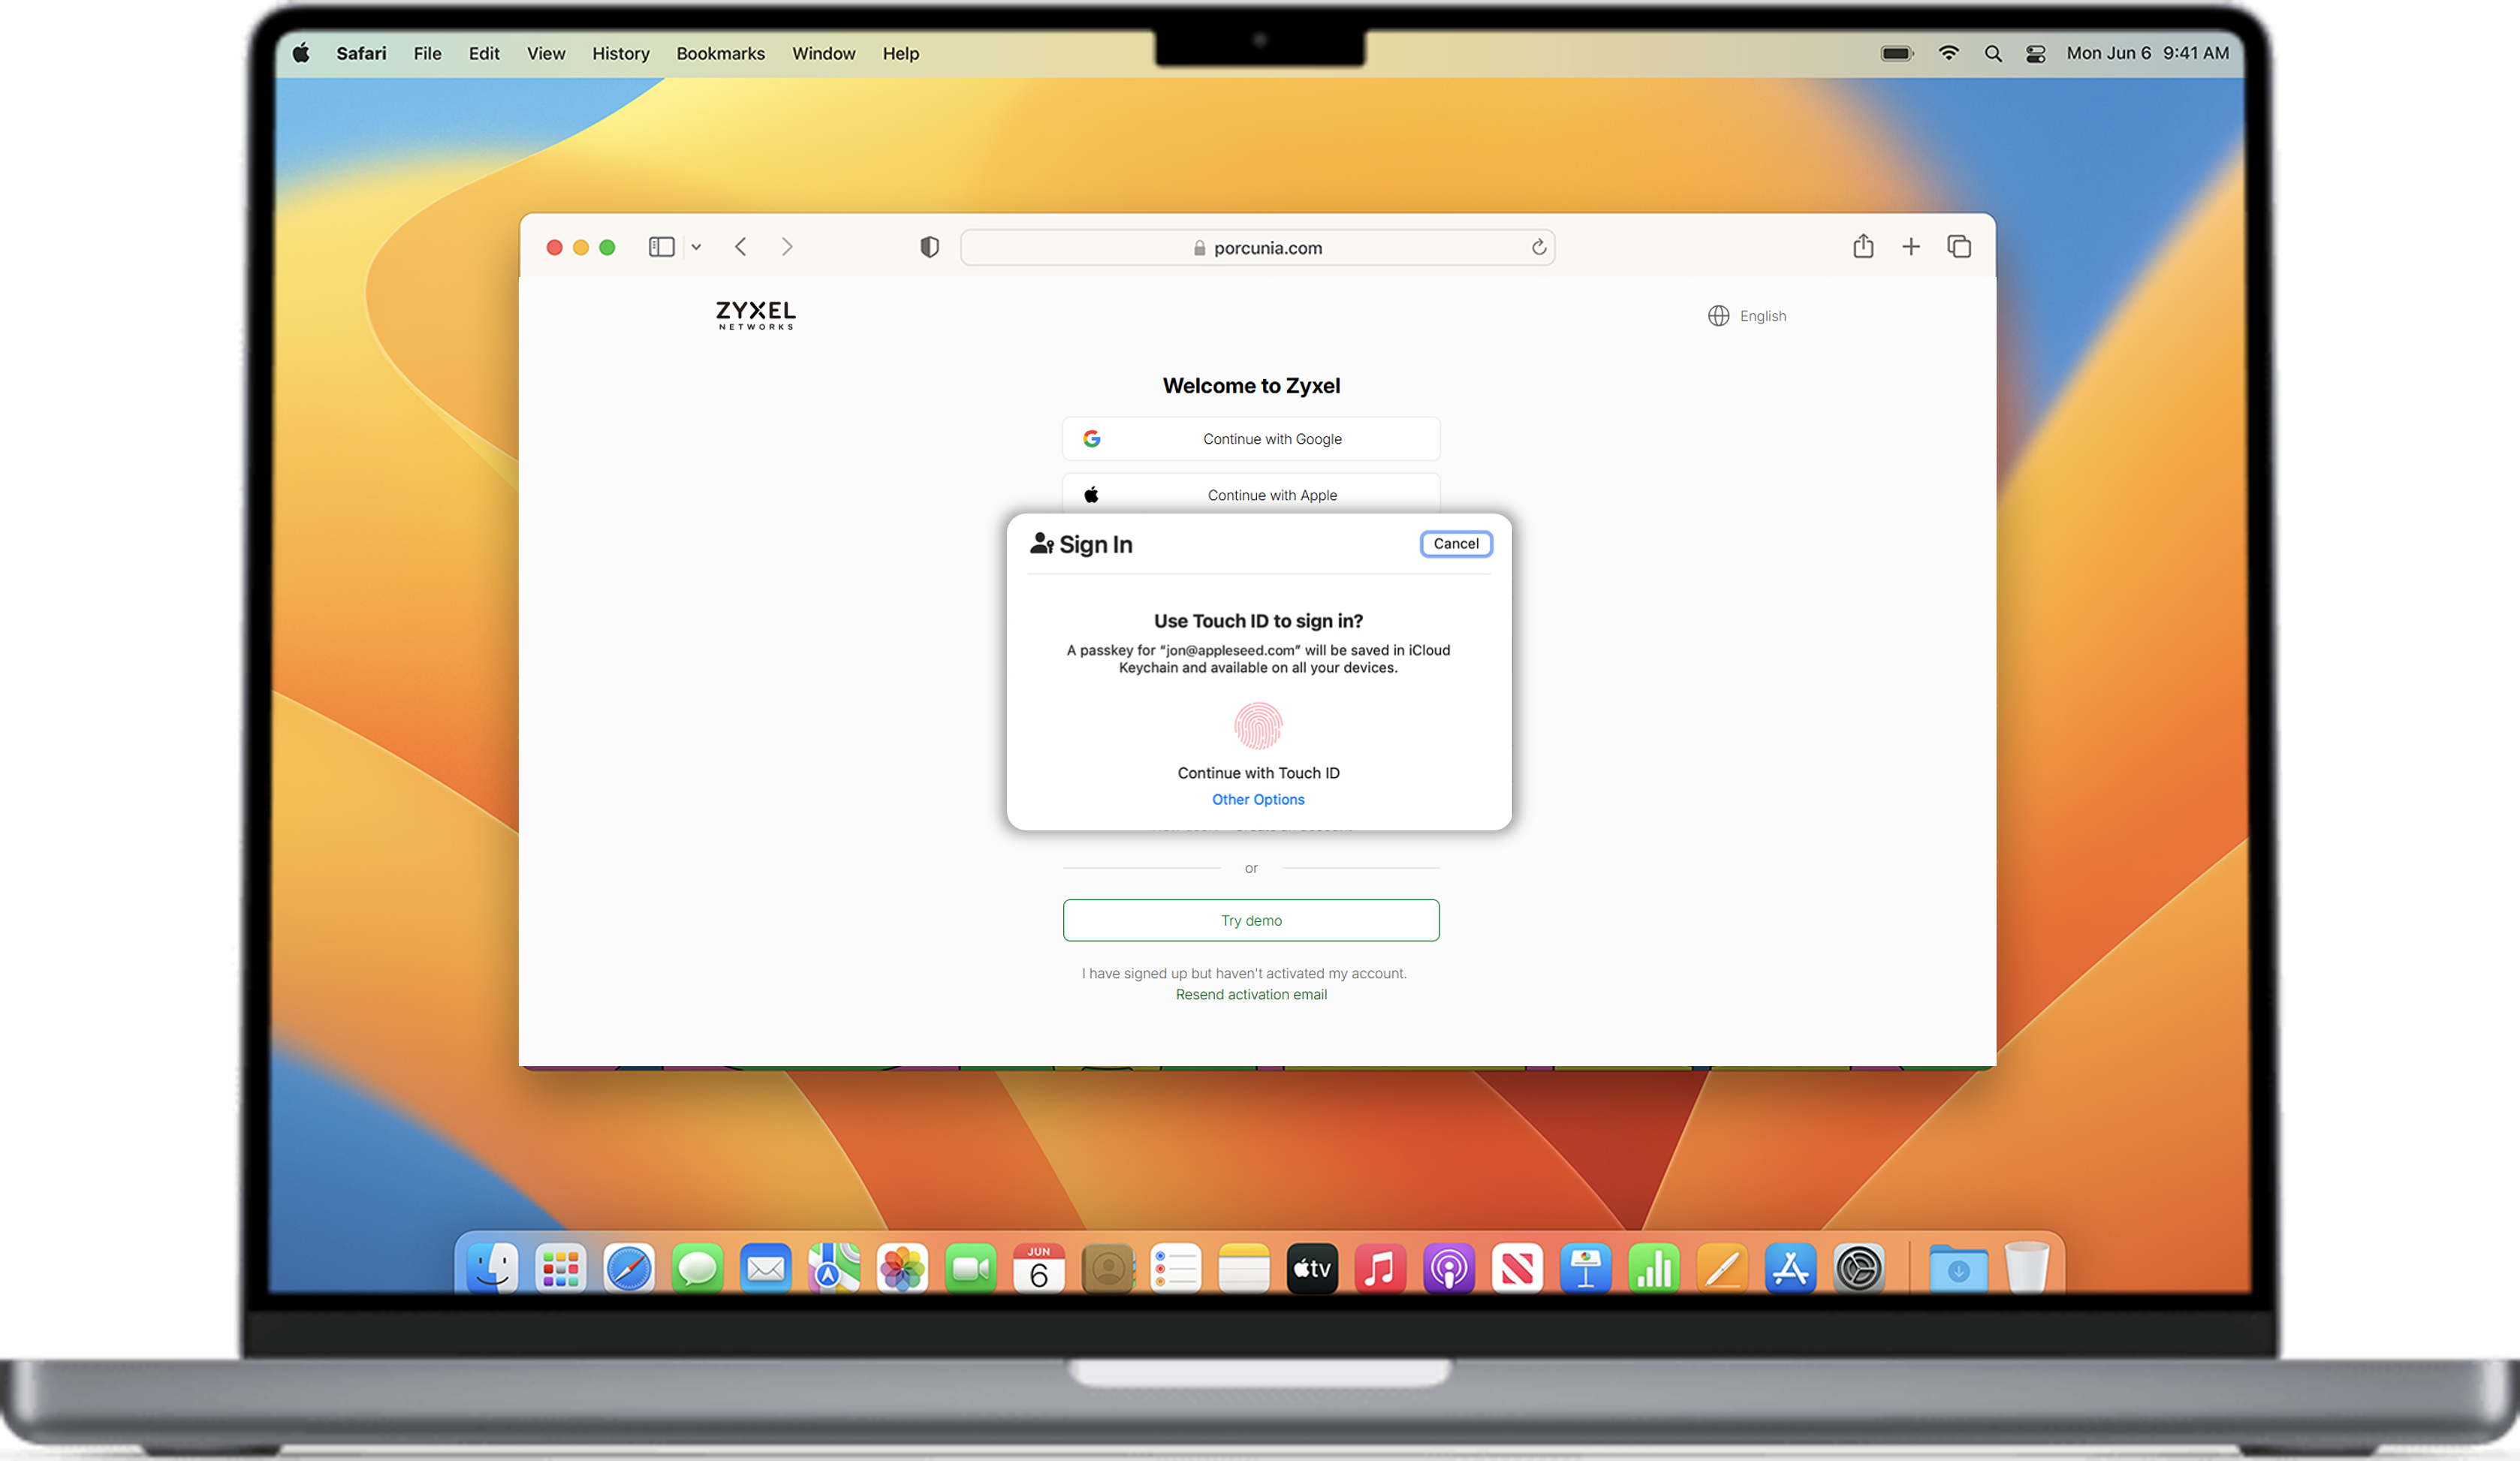
Task: Open Control Center in menu bar
Action: click(2035, 54)
